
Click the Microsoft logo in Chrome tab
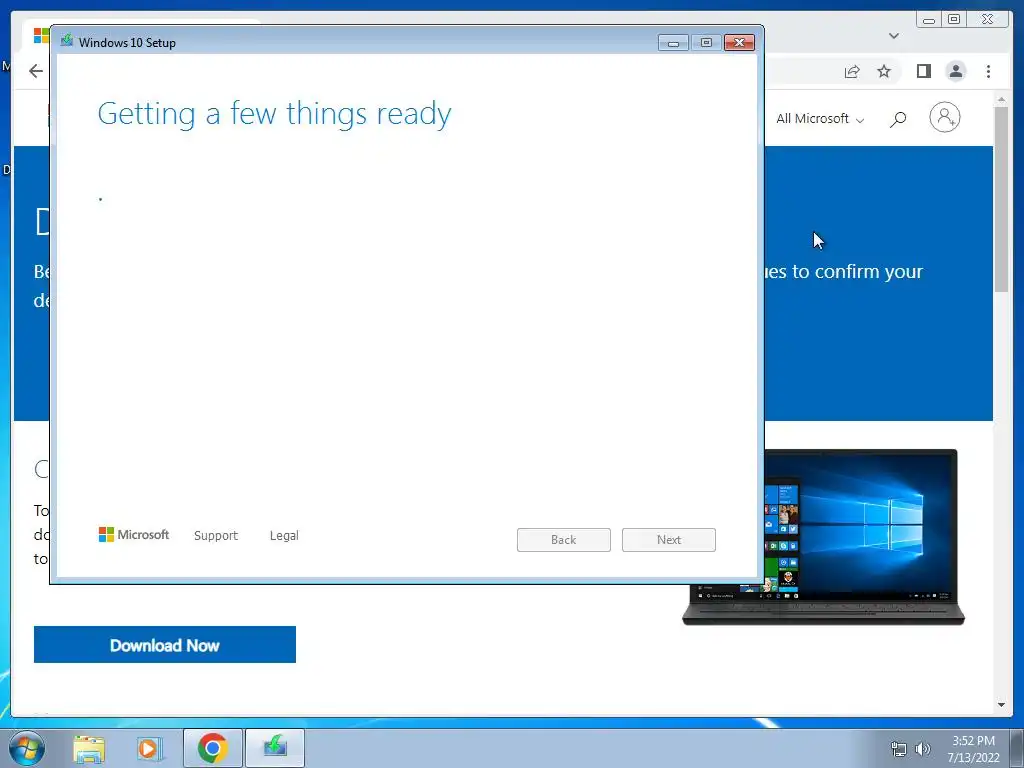coord(40,35)
